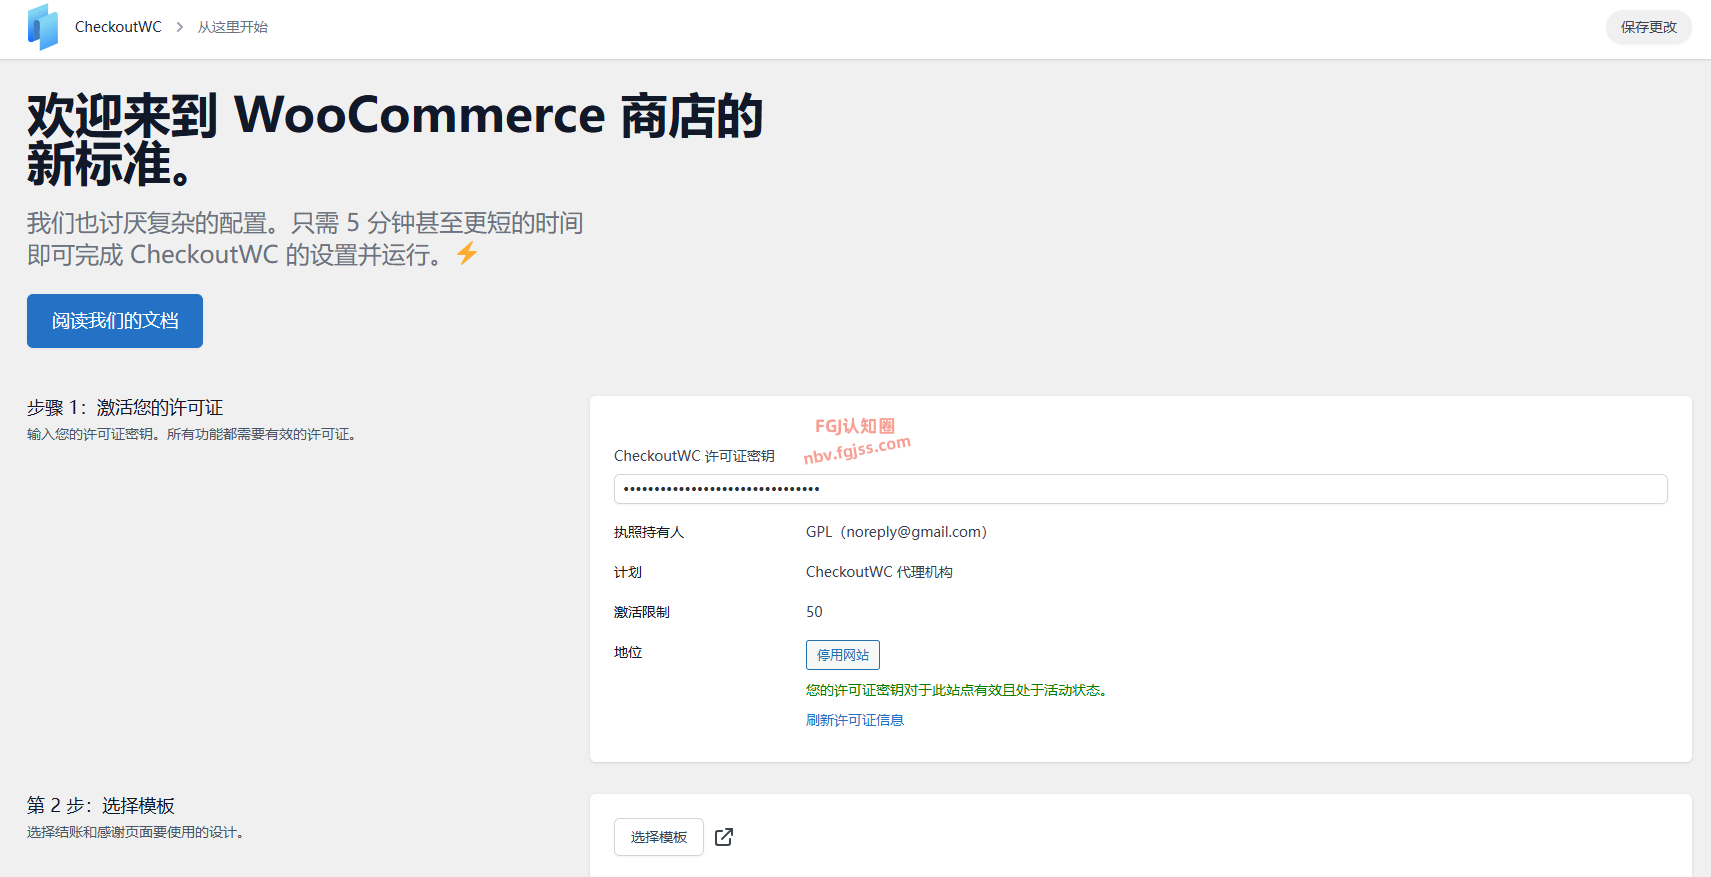Click the CheckoutWC 许可证密钥 field label
Viewport: 1711px width, 877px height.
point(694,456)
